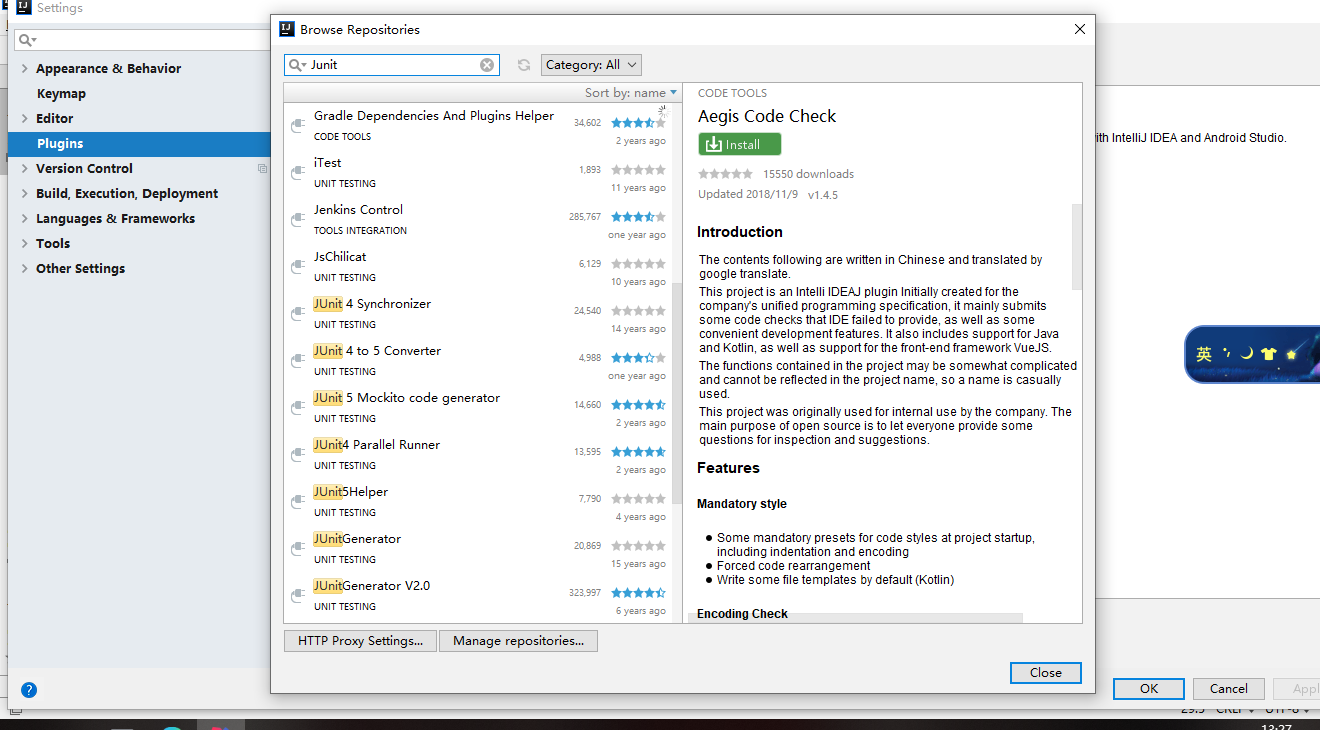This screenshot has height=730, width=1320.
Task: Open the Category: All dropdown
Action: point(591,64)
